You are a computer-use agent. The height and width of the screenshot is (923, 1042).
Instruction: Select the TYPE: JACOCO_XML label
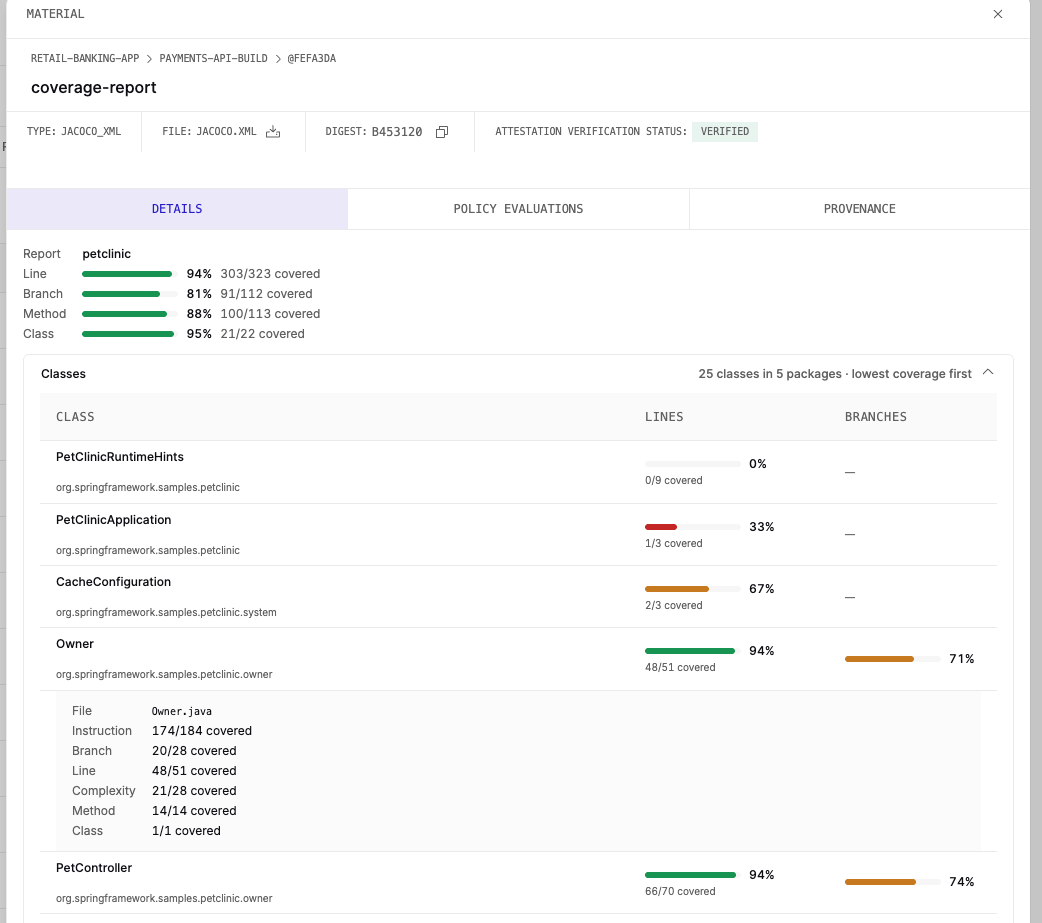tap(74, 132)
